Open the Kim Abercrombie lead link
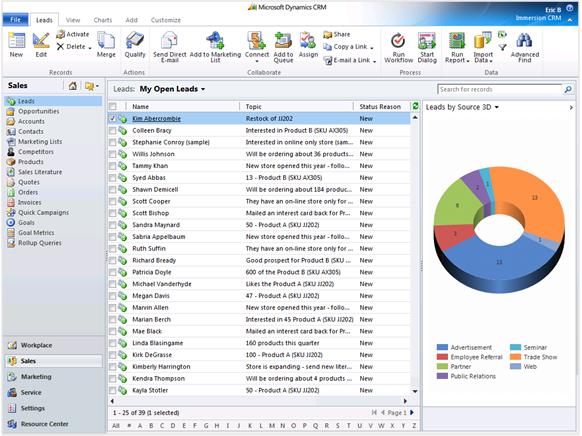 [156, 119]
